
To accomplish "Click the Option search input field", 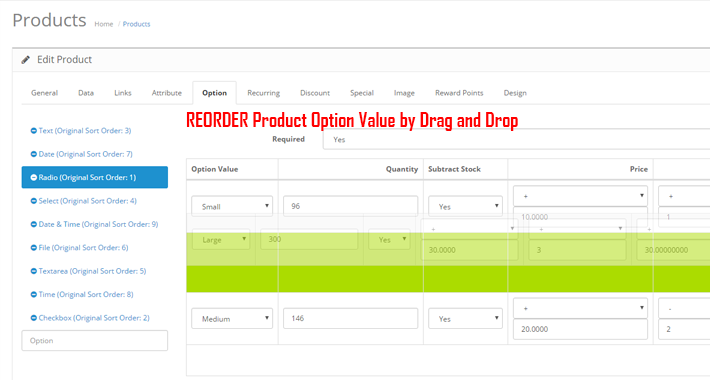I will pyautogui.click(x=95, y=341).
